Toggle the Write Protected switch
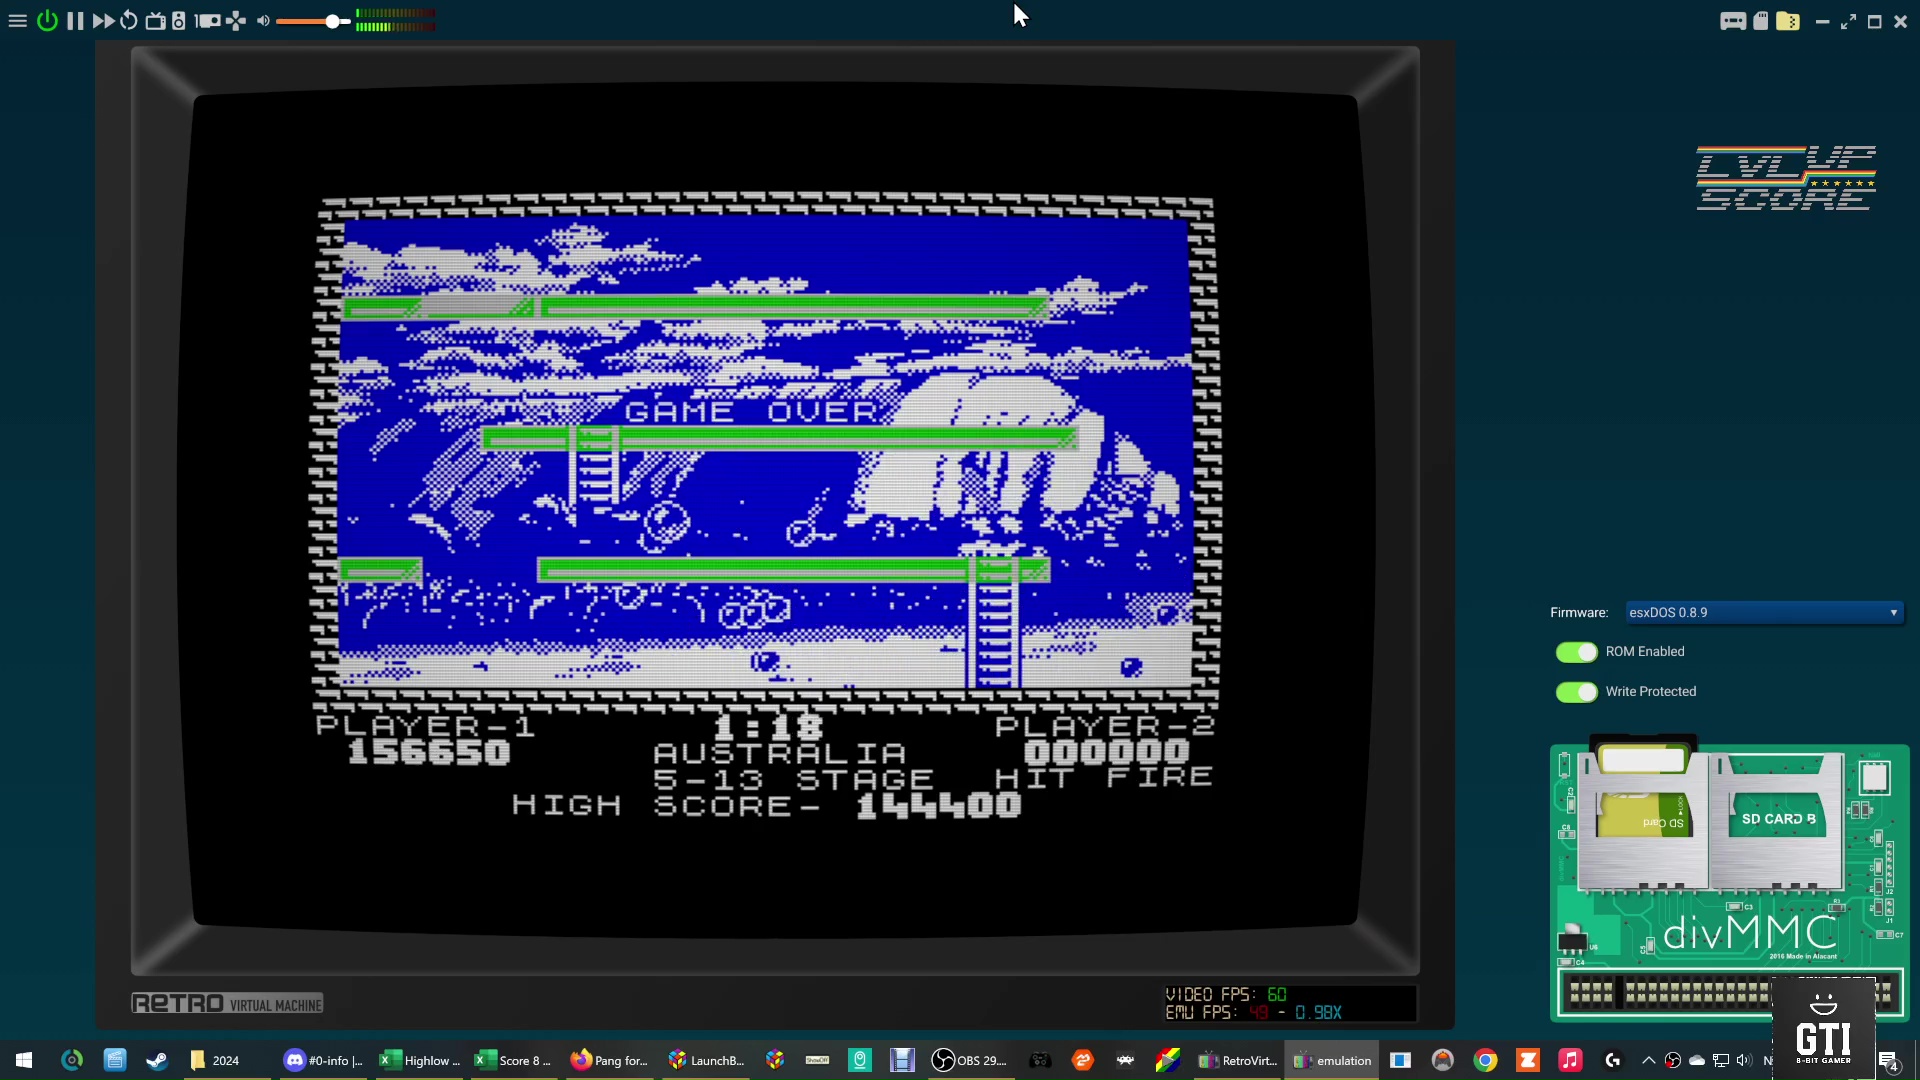Screen dimensions: 1920x1080 1577,692
